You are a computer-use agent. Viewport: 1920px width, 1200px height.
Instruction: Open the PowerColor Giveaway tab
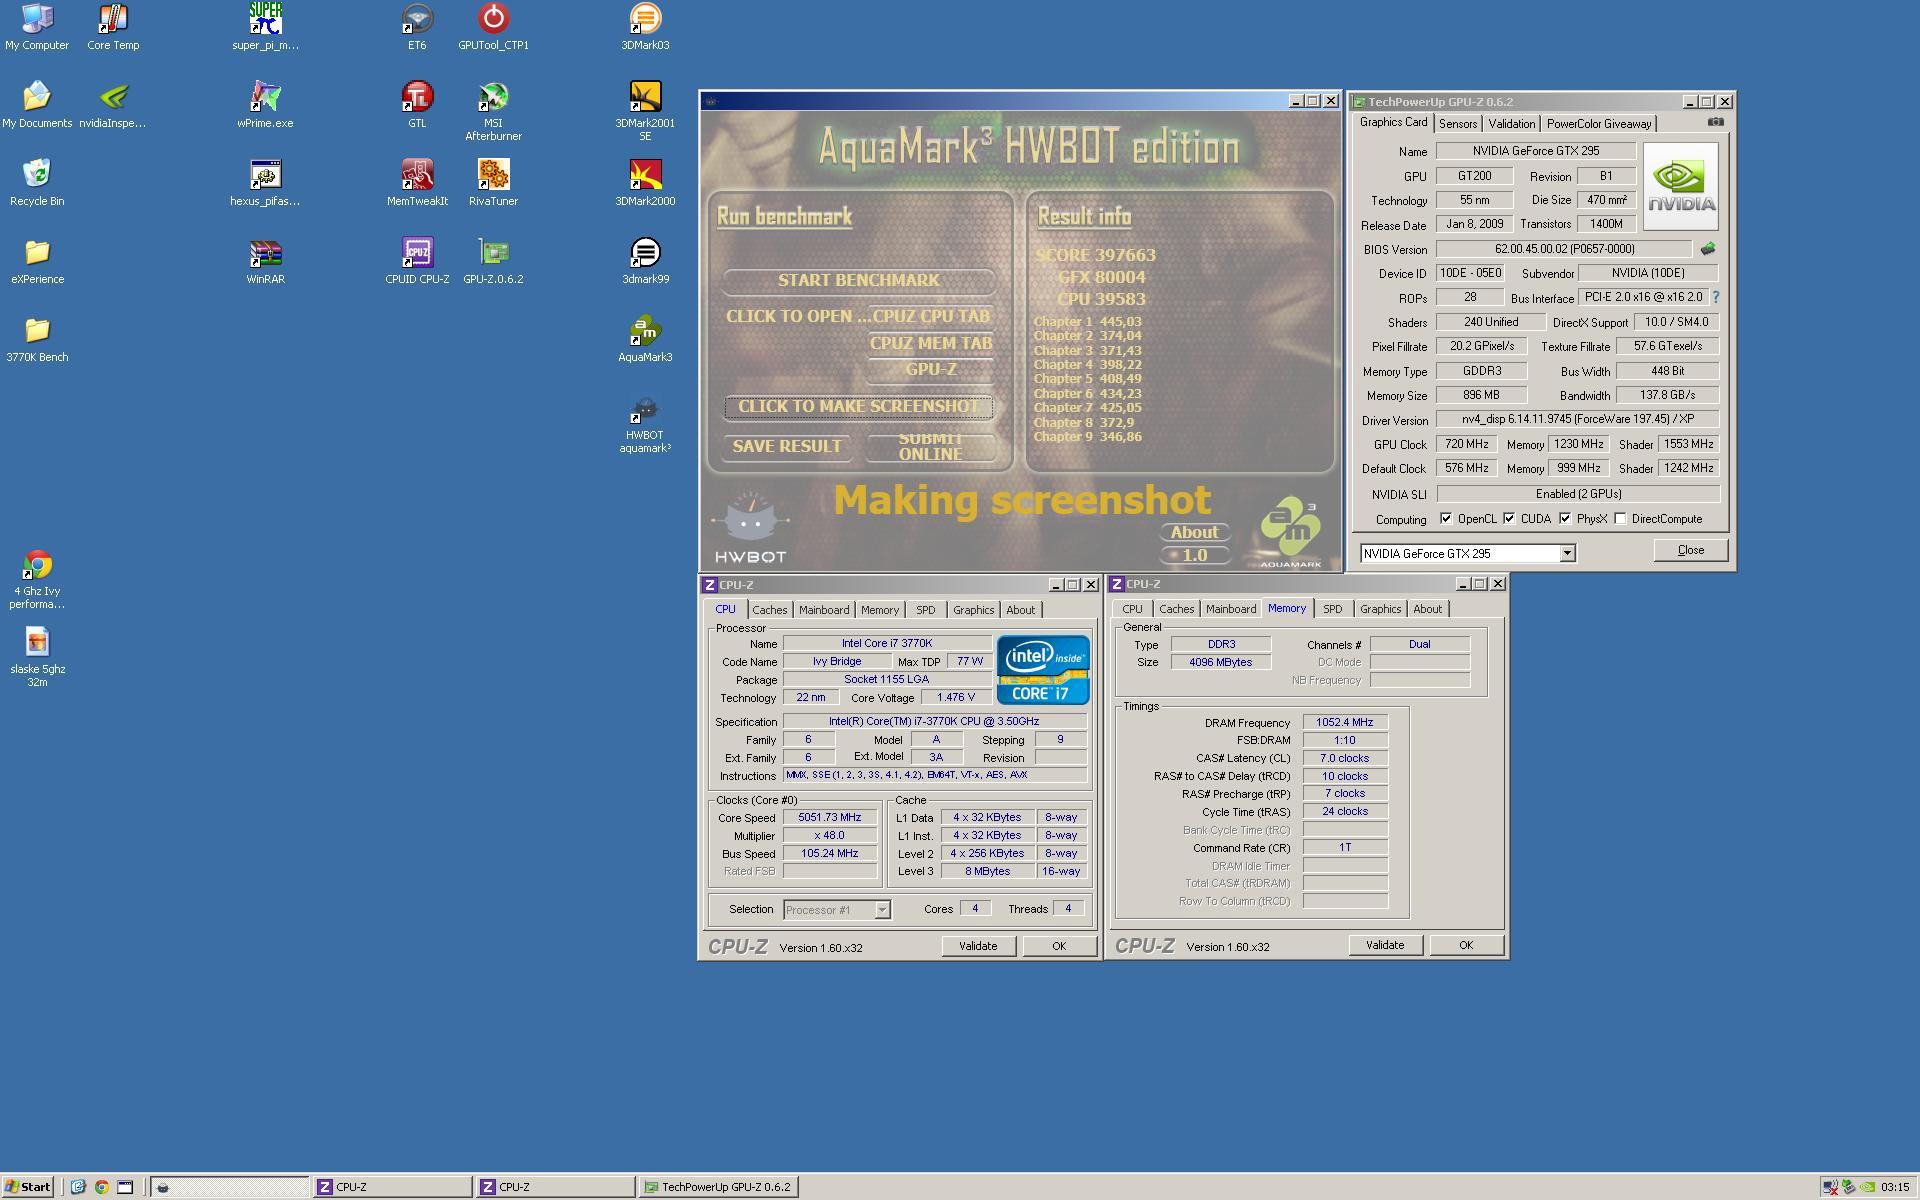tap(1599, 124)
